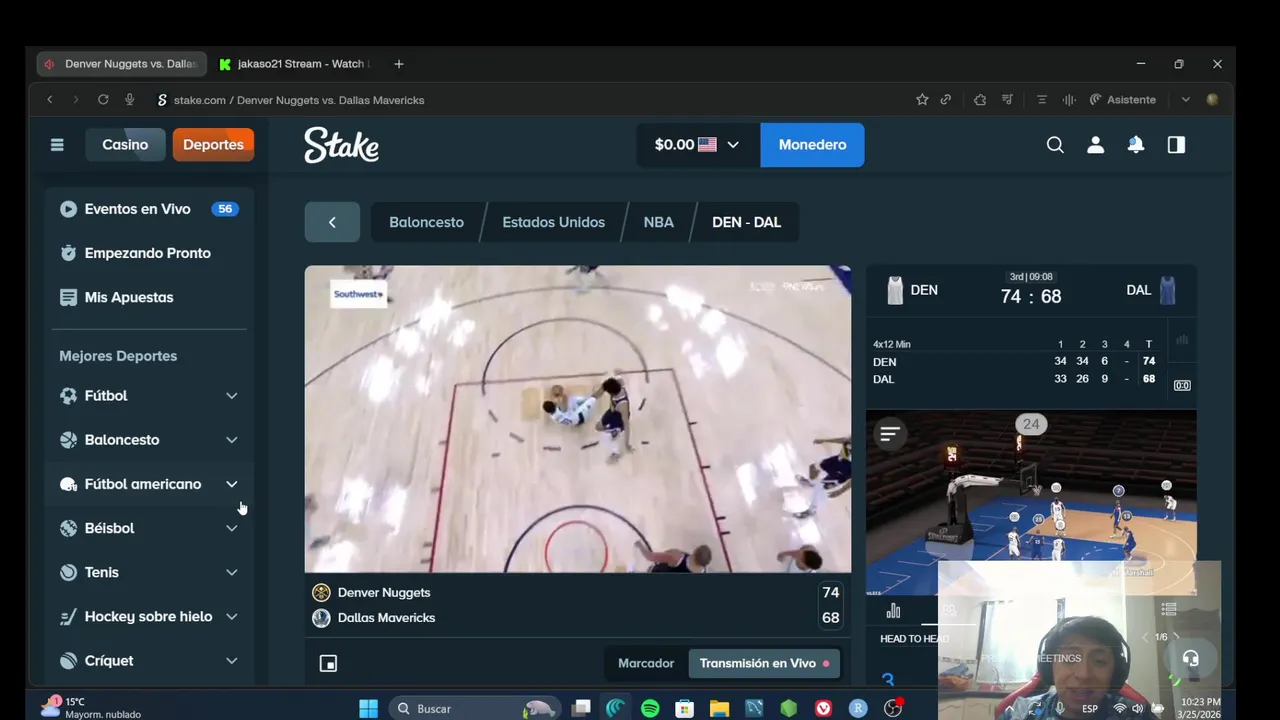Open the notifications bell
This screenshot has height=720, width=1280.
coord(1135,145)
